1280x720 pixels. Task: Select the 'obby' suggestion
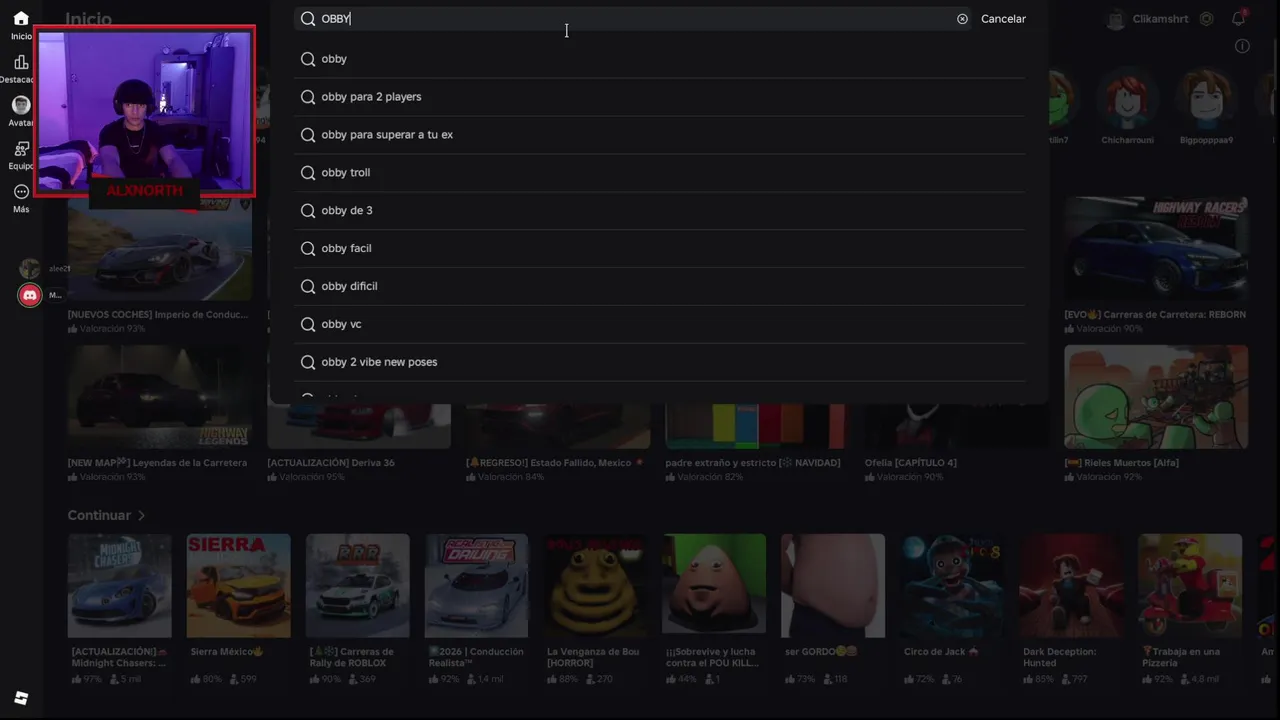tap(660, 59)
